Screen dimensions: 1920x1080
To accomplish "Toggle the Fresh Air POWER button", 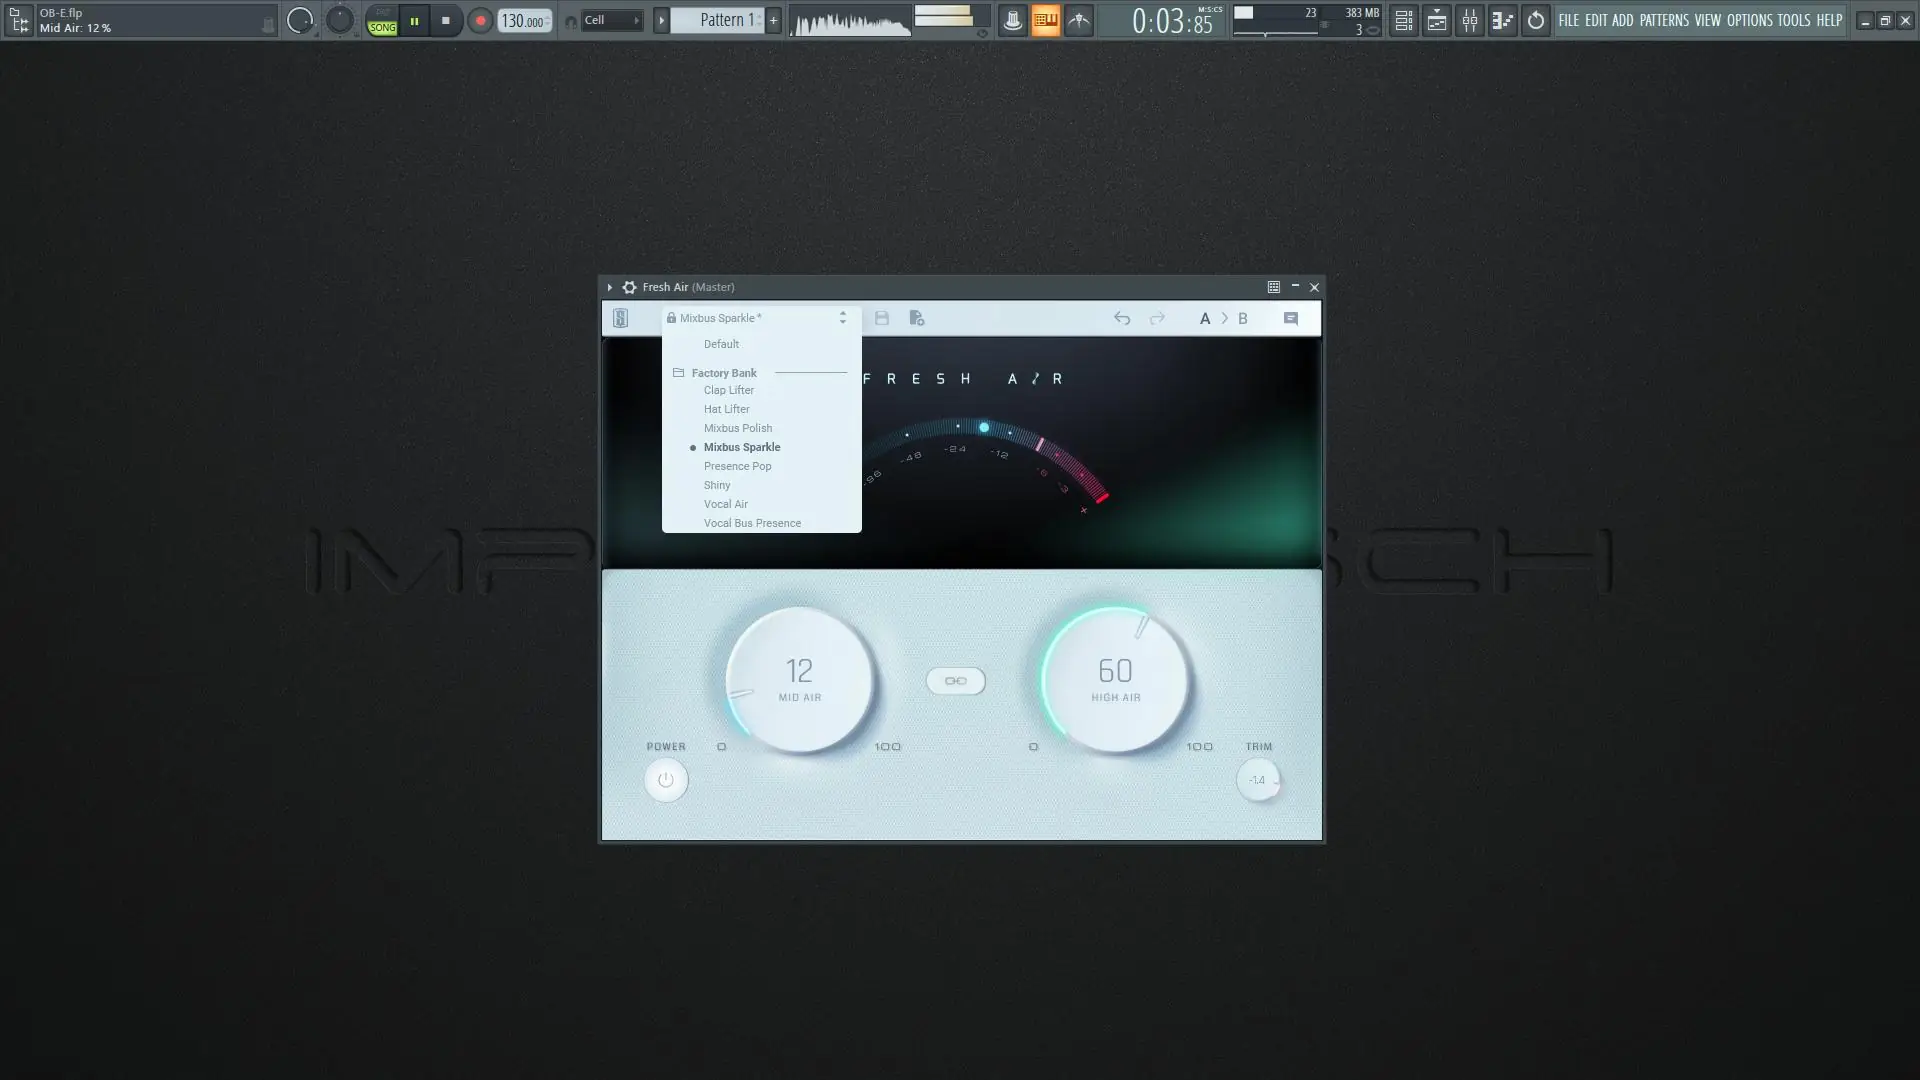I will tap(666, 780).
